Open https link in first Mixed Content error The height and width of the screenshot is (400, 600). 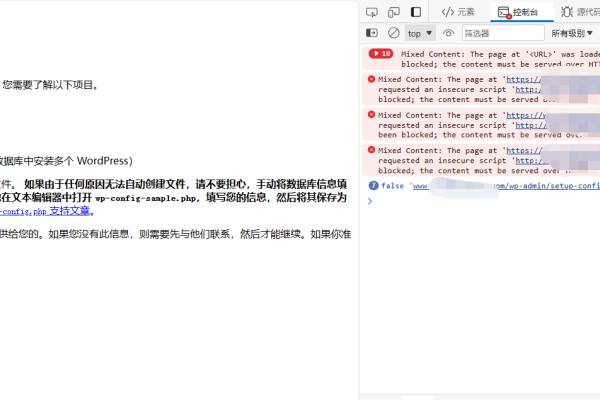coord(524,80)
